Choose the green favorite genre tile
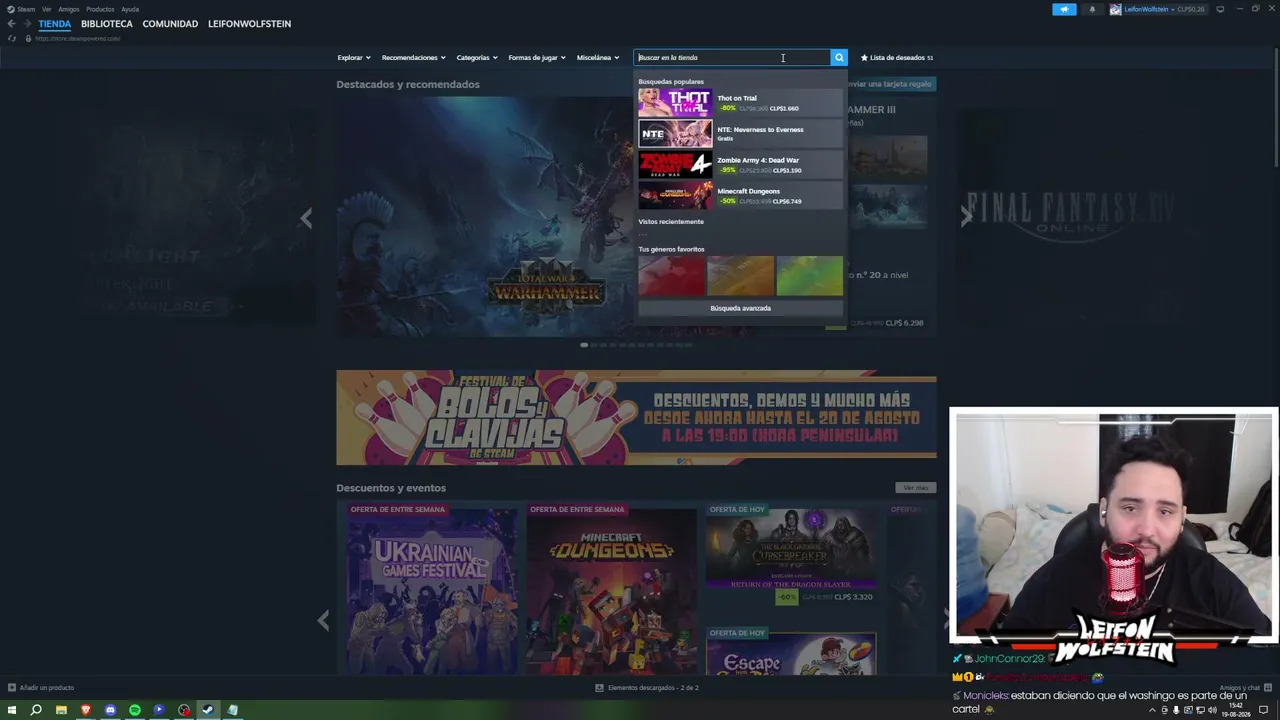This screenshot has height=720, width=1280. (809, 276)
